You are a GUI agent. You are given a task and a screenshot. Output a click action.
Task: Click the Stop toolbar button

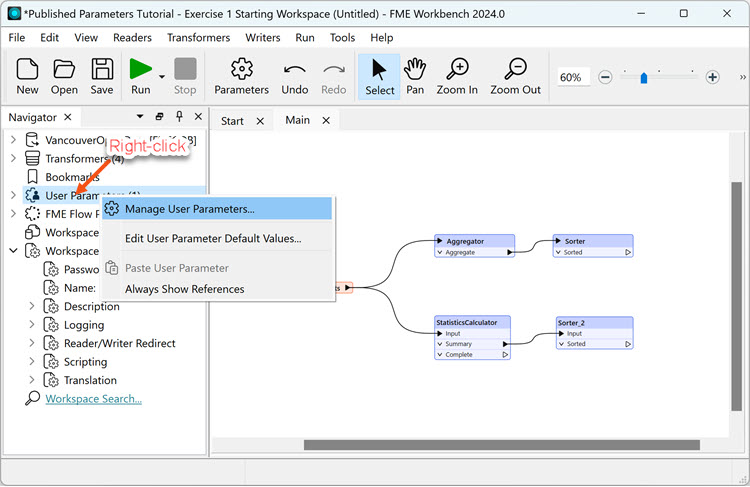pos(185,77)
